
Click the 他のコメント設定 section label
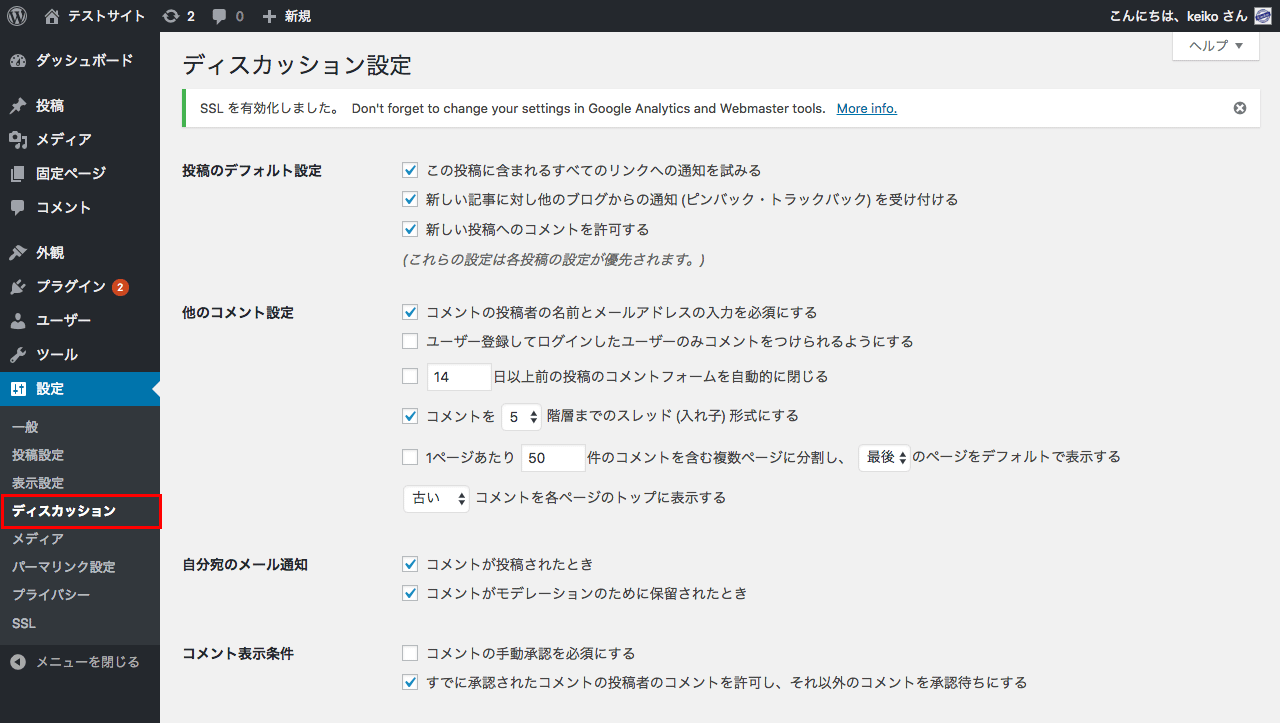pos(238,313)
